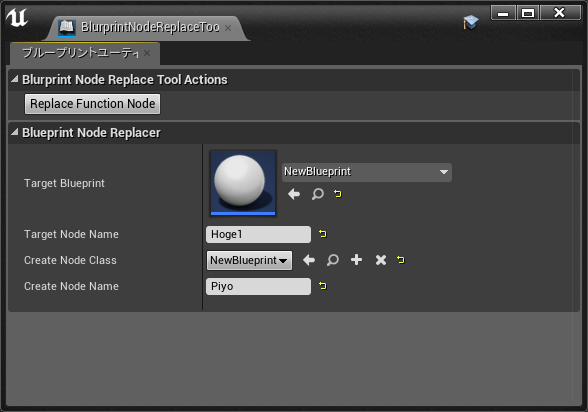Close the BlurprintNodeReplaceToo tab

[x=228, y=28]
